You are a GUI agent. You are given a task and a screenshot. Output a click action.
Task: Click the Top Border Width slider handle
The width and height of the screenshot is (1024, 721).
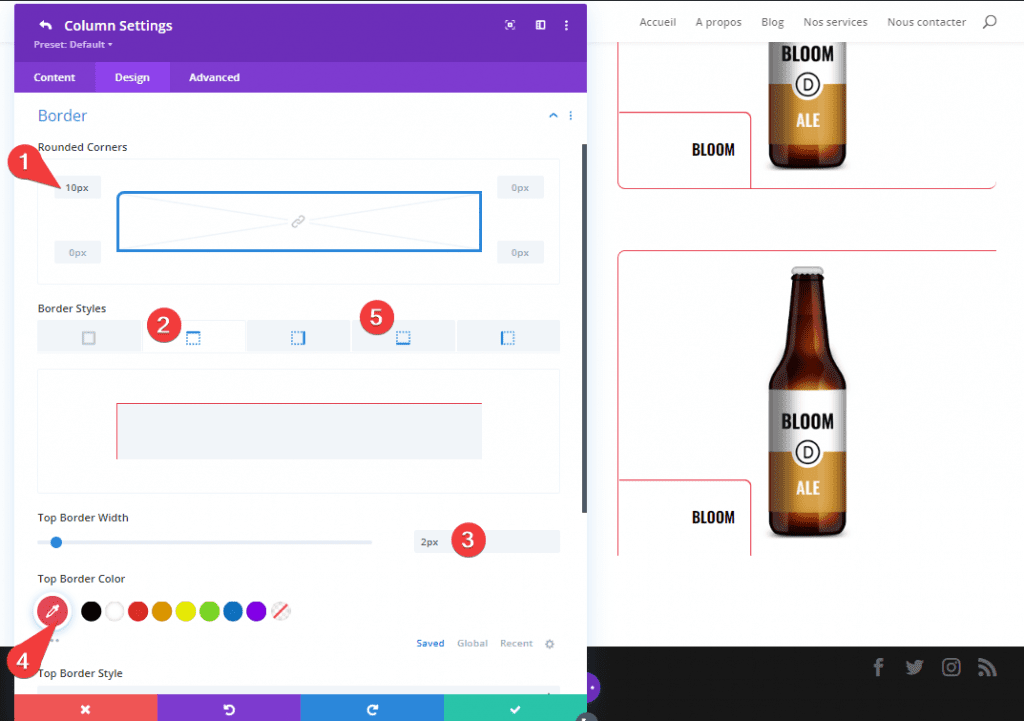point(56,542)
